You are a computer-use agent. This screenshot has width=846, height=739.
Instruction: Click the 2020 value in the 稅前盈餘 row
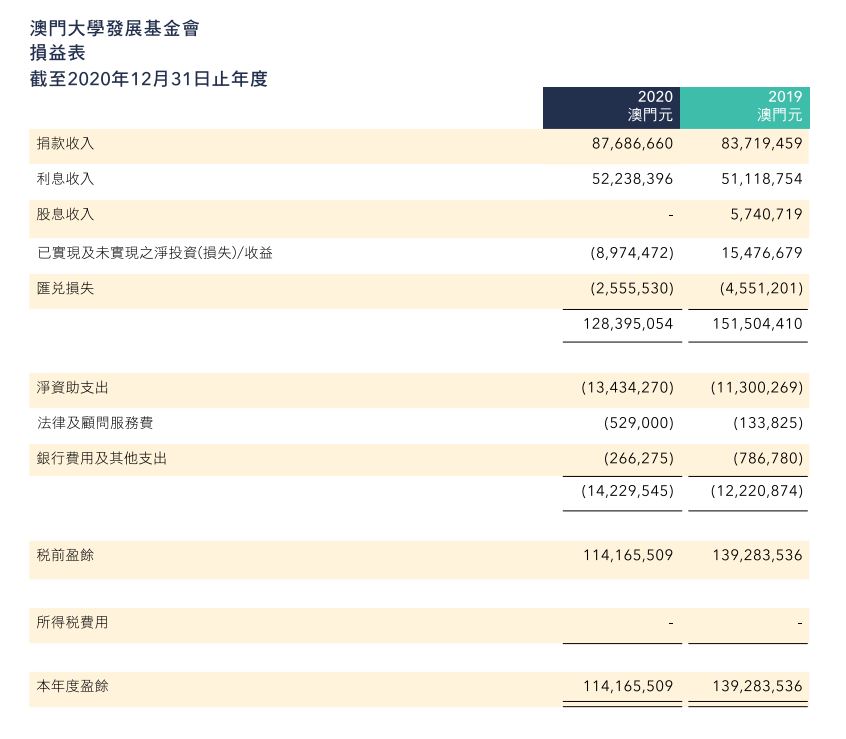click(x=628, y=555)
